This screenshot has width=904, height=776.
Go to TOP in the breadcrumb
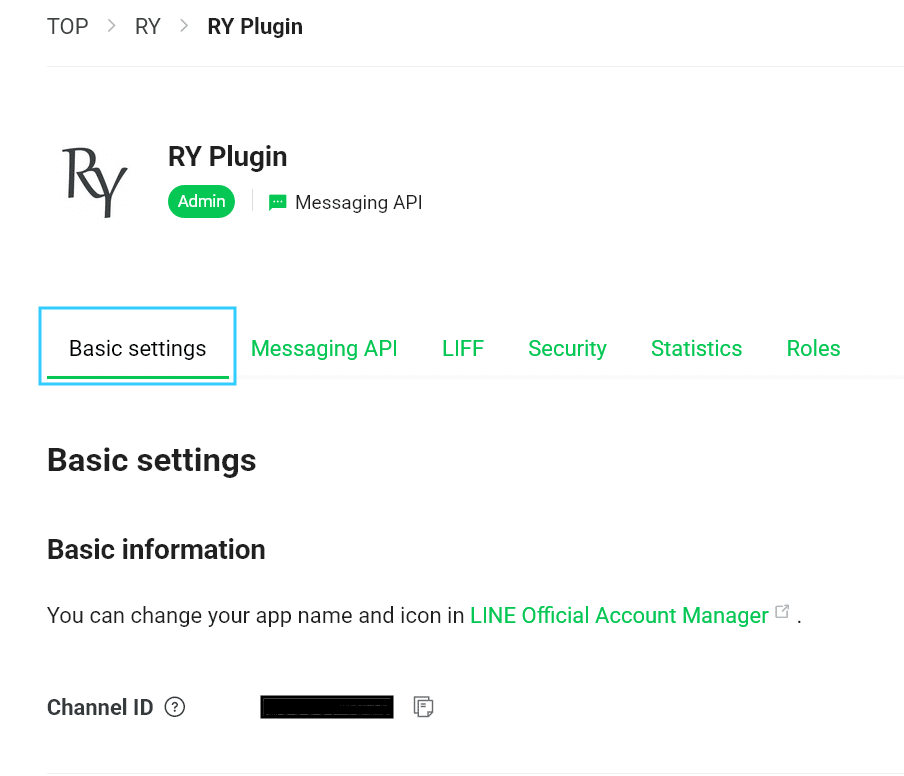click(x=68, y=26)
